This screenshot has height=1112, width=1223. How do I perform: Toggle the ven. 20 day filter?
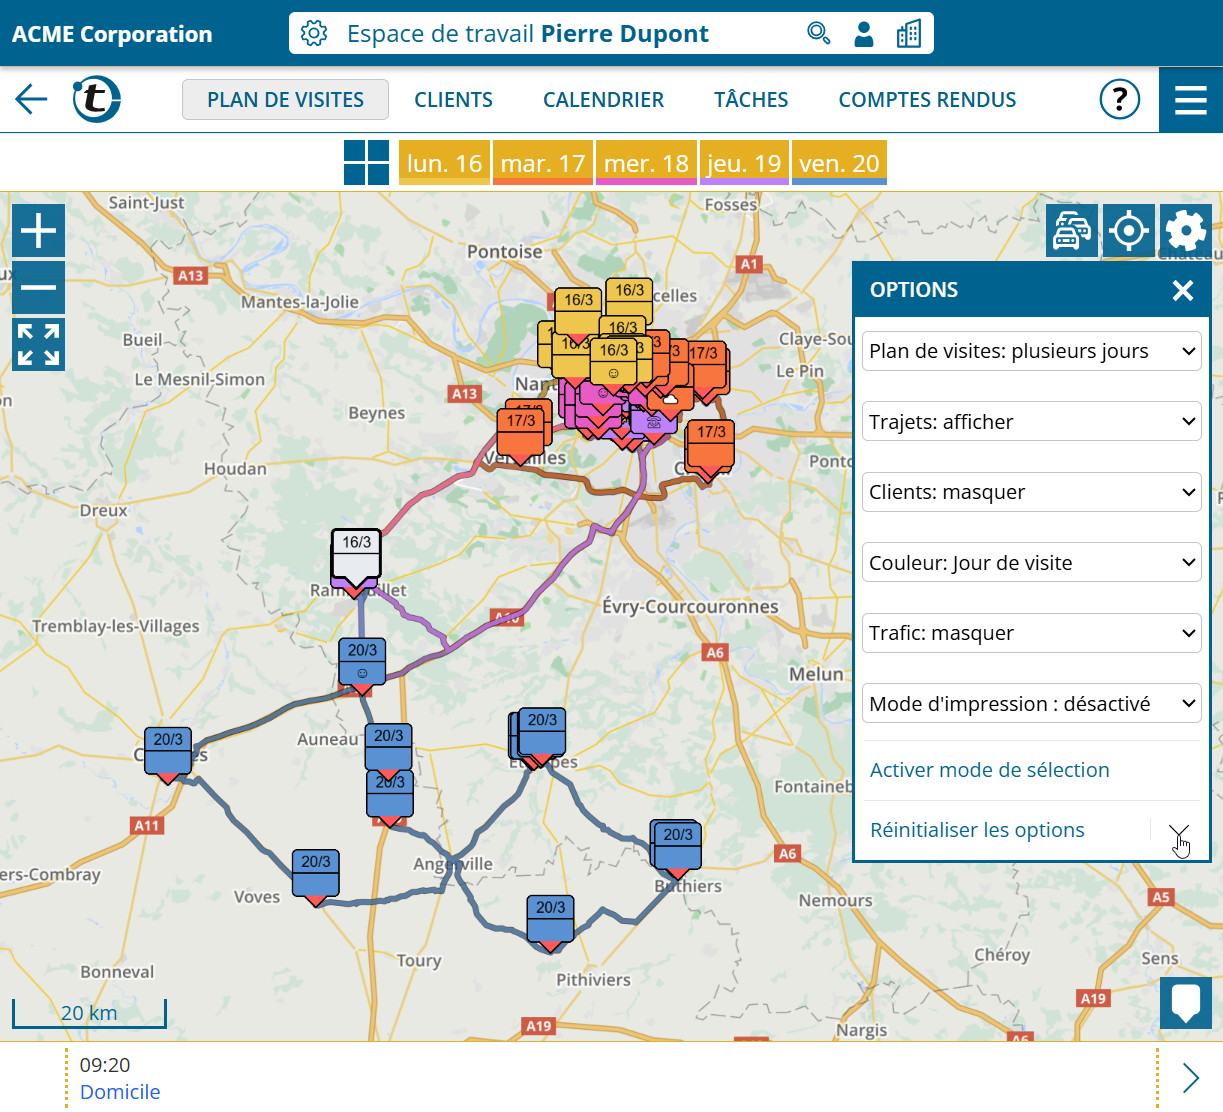tap(839, 163)
